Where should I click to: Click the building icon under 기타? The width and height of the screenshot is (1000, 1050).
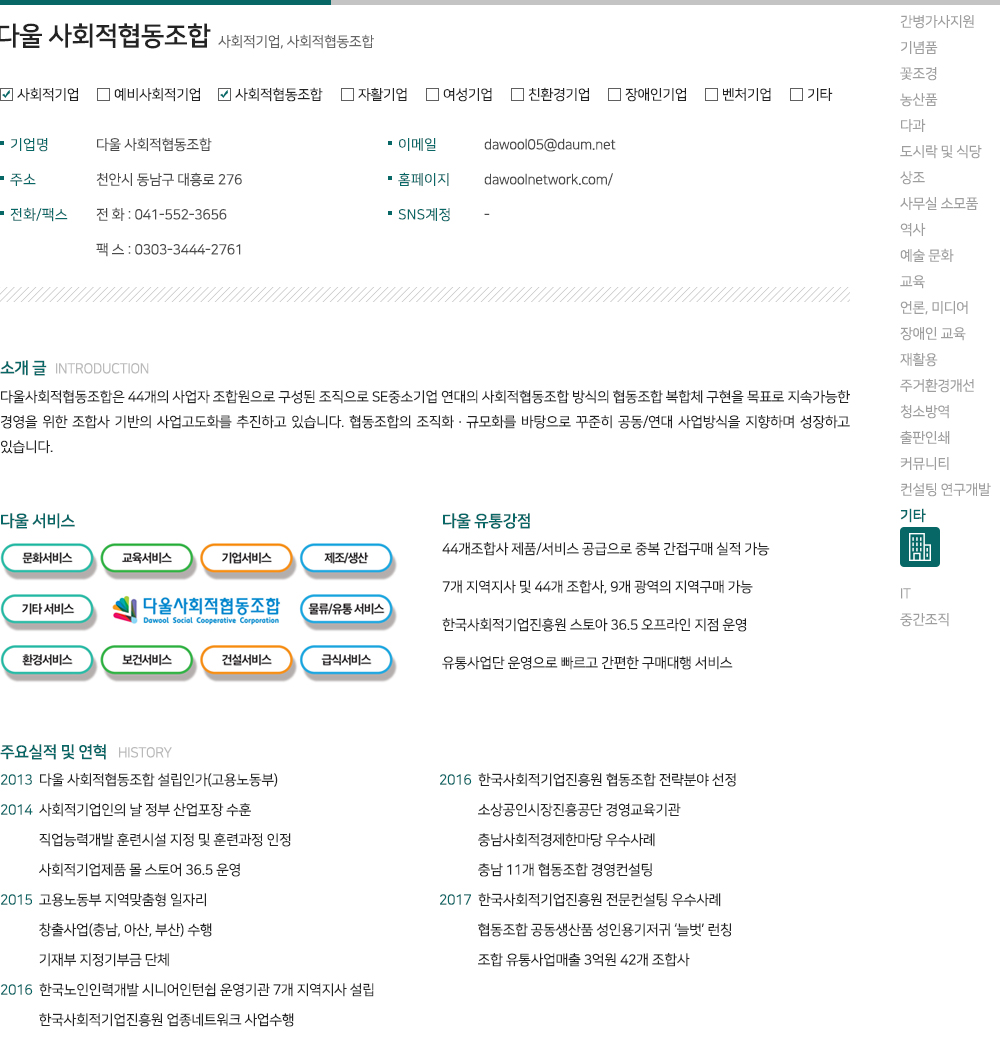point(920,547)
